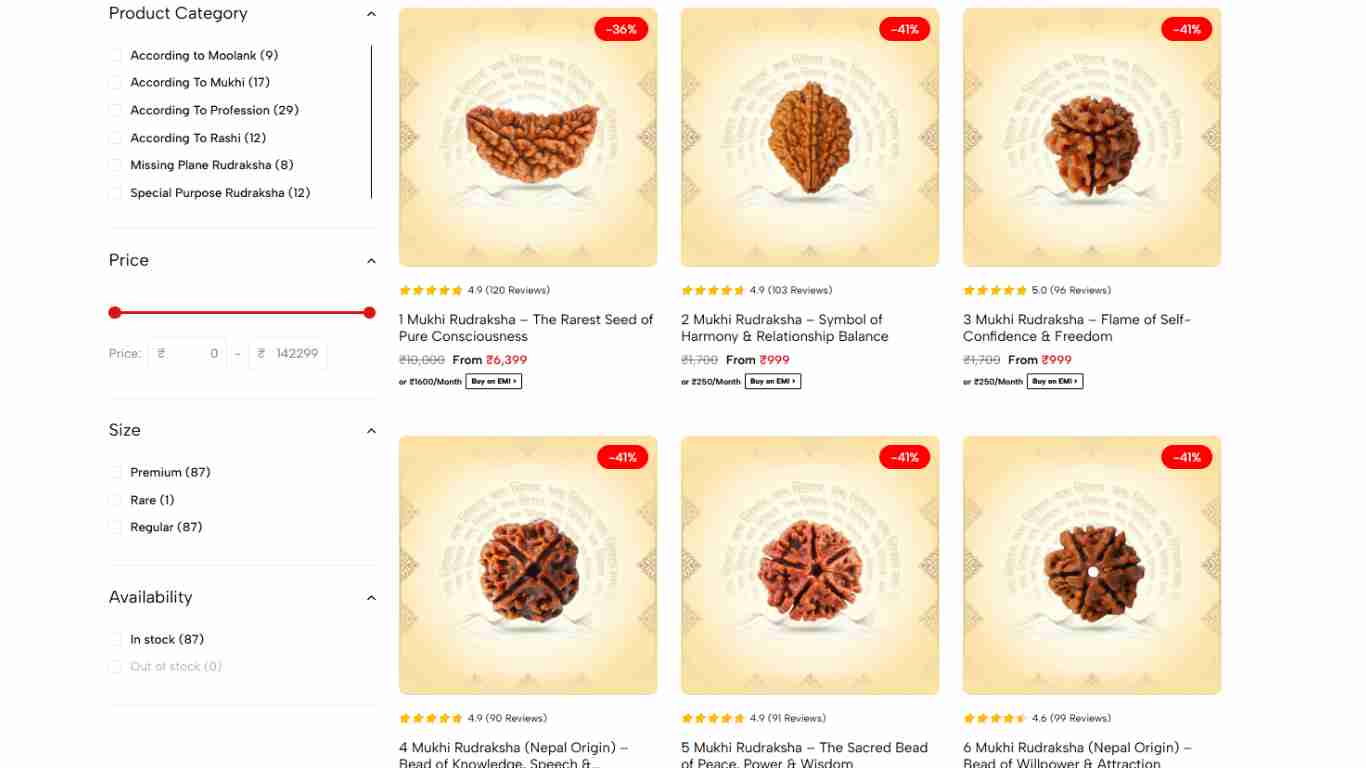Click star rating of 6 Mukhi Rudraksha

pos(995,718)
